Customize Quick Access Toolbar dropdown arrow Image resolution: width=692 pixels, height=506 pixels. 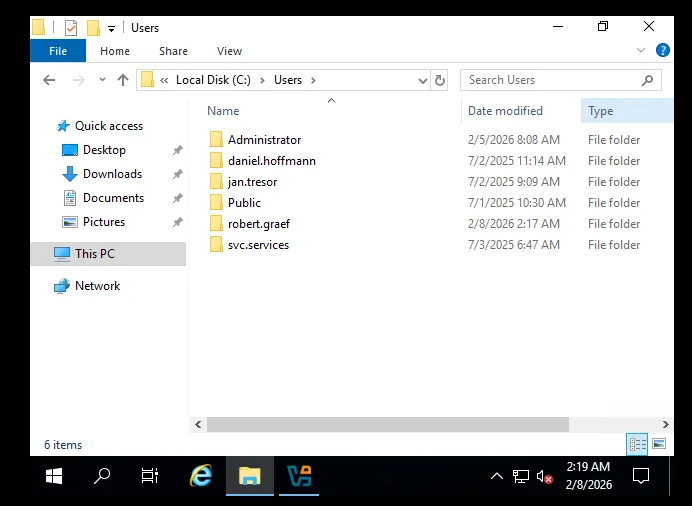[x=111, y=28]
